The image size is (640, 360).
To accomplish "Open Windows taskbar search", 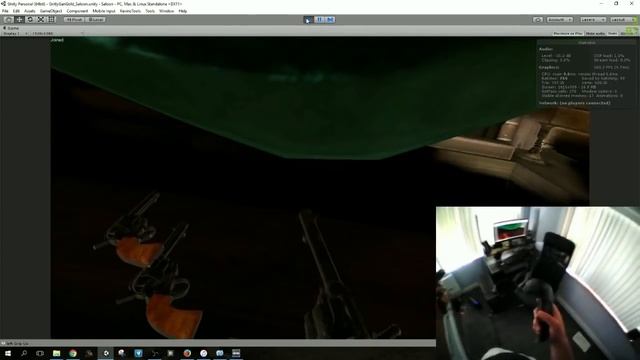I will pyautogui.click(x=24, y=353).
